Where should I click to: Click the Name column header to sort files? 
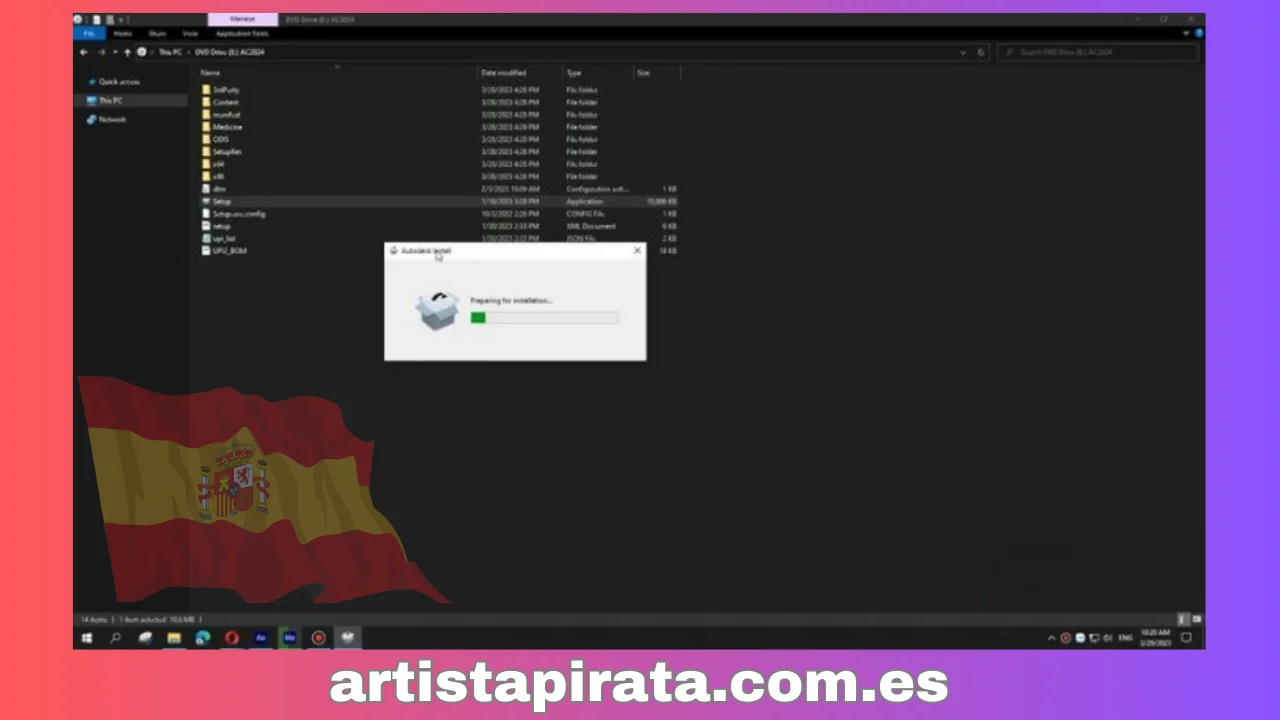pos(210,72)
